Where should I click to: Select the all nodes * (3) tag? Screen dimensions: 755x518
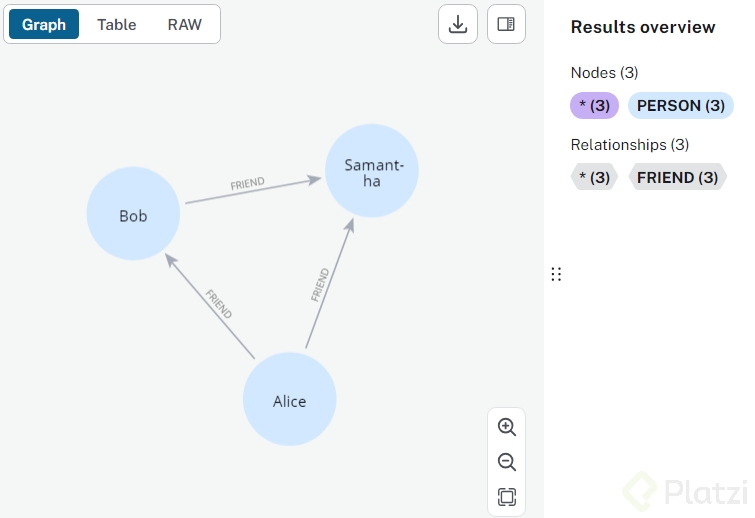tap(595, 105)
